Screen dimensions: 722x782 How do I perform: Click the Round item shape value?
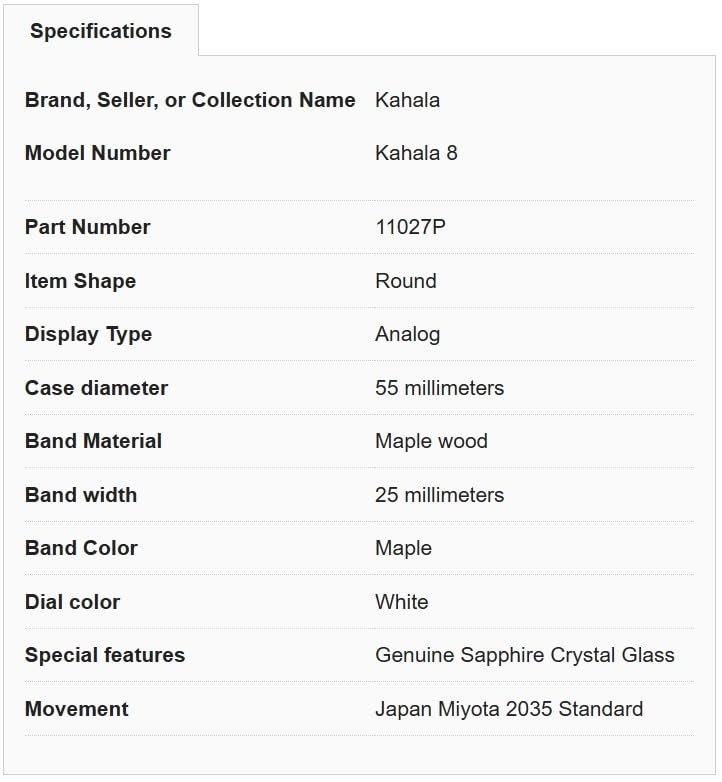pyautogui.click(x=405, y=281)
